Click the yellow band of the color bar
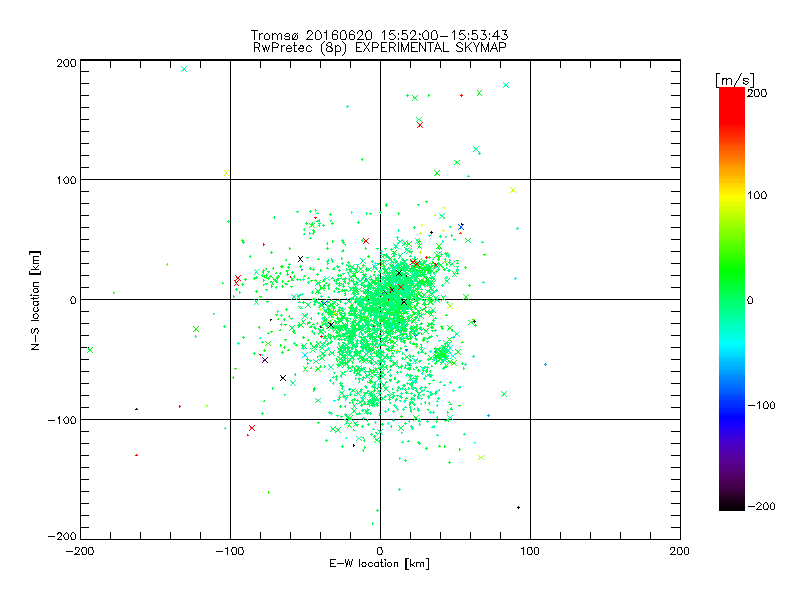 tap(732, 195)
